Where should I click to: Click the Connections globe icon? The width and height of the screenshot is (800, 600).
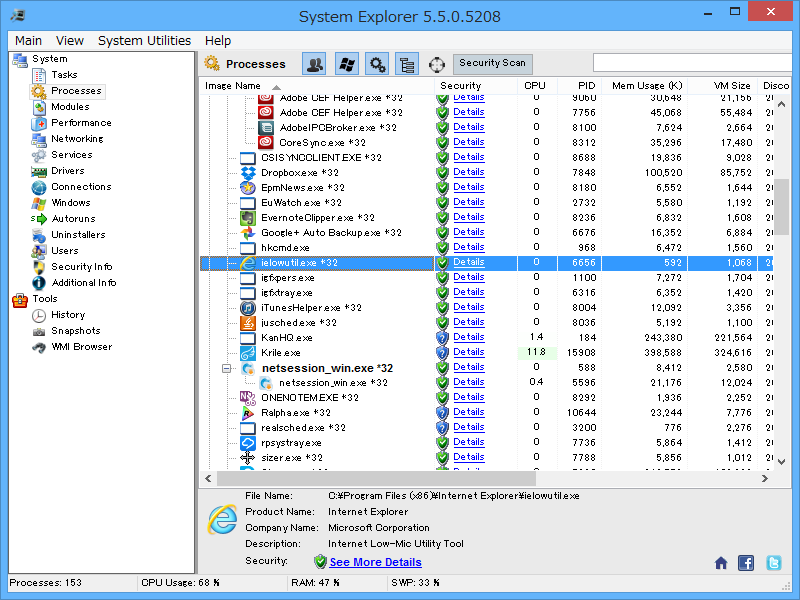click(39, 187)
